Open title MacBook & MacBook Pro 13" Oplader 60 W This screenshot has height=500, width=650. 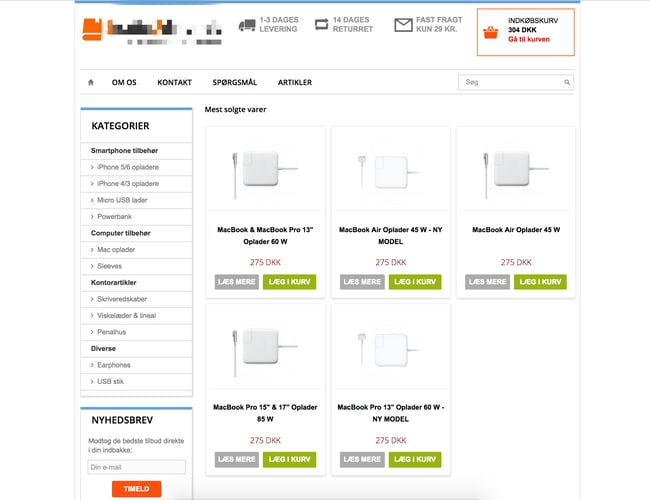pos(265,235)
